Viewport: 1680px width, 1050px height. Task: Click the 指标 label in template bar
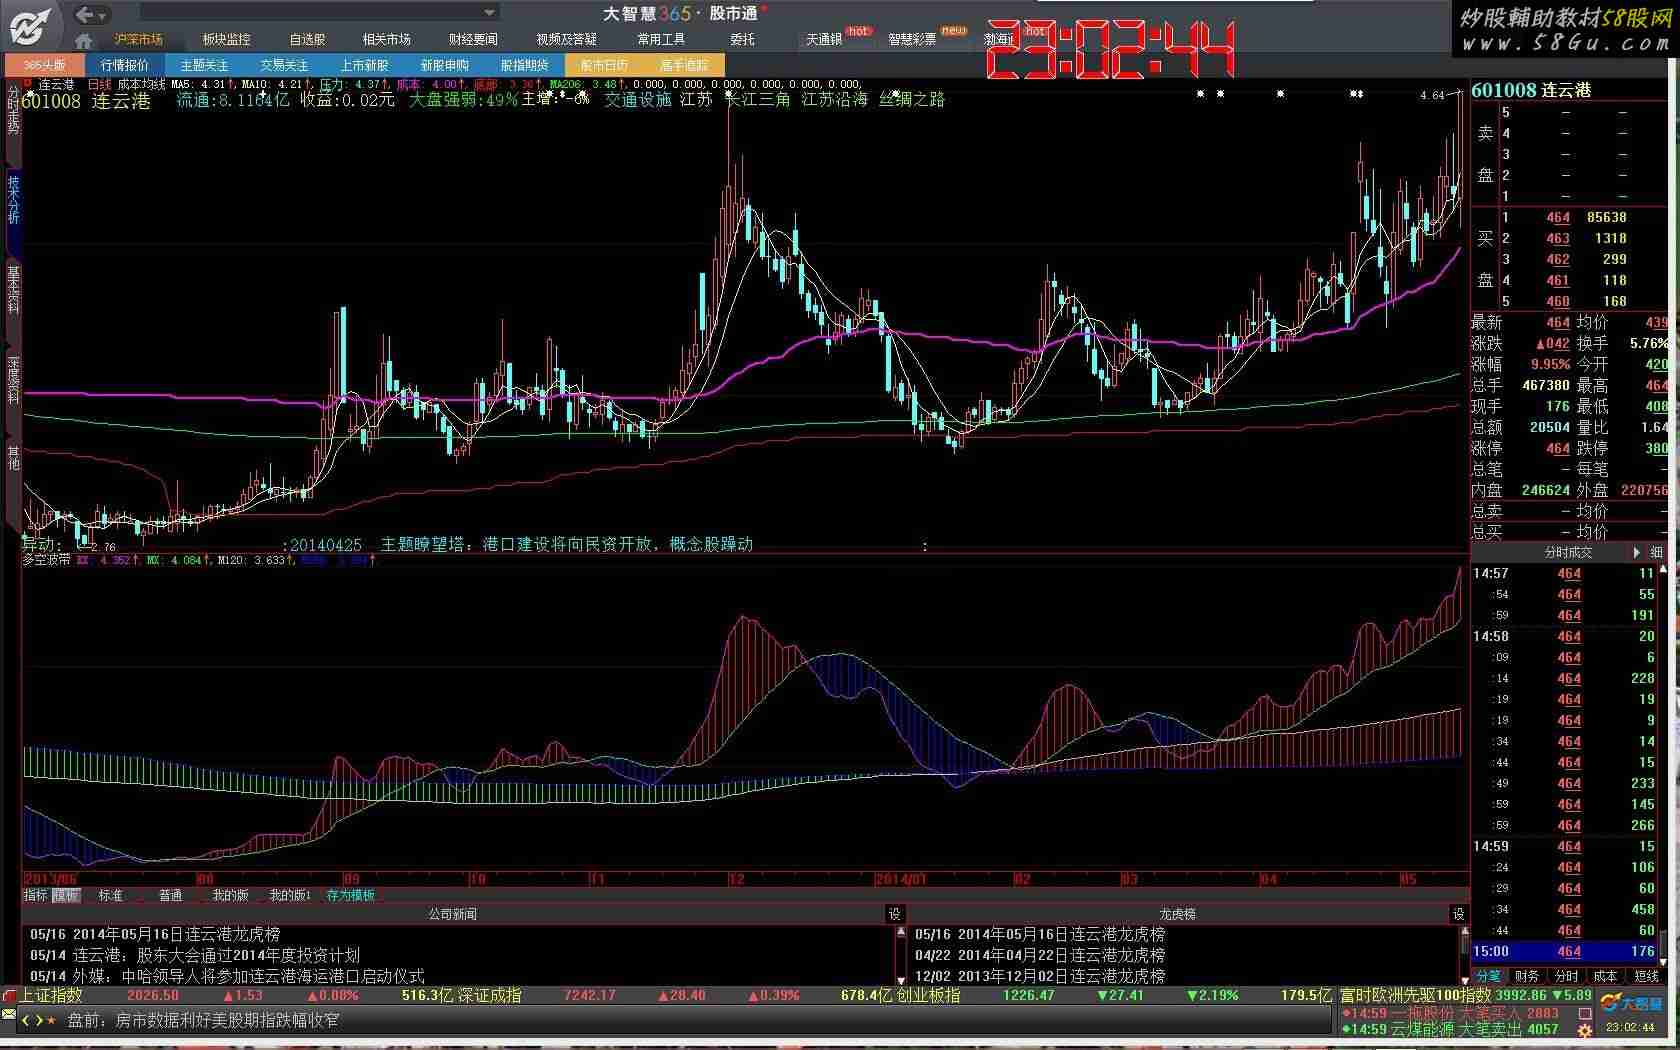point(35,895)
